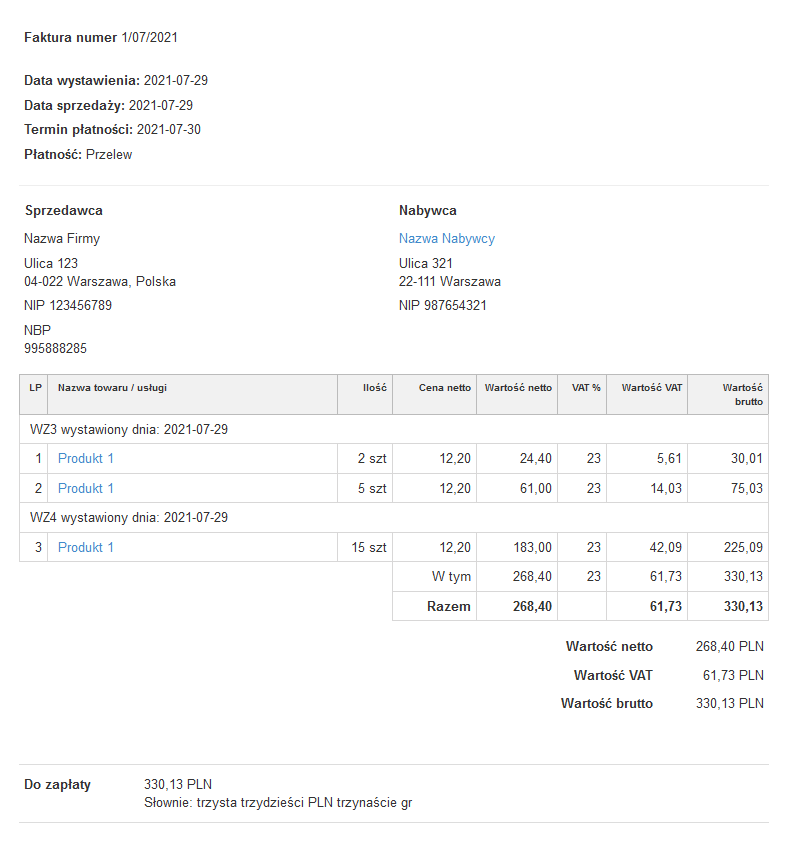Click VAT value 42,09
The height and width of the screenshot is (863, 793).
[665, 547]
